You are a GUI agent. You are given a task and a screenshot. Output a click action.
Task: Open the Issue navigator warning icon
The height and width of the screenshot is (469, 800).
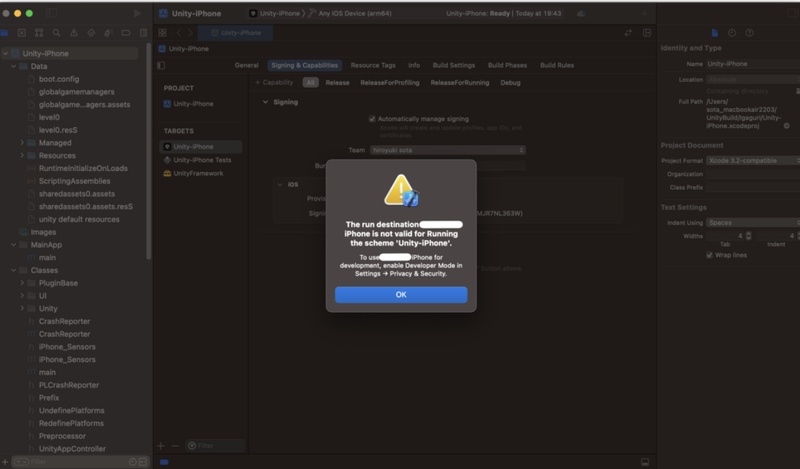pos(74,33)
